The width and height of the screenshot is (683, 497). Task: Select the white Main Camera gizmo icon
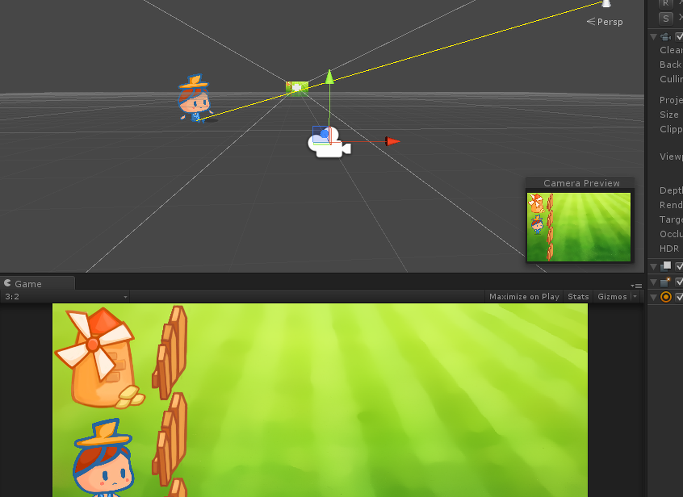coord(330,143)
